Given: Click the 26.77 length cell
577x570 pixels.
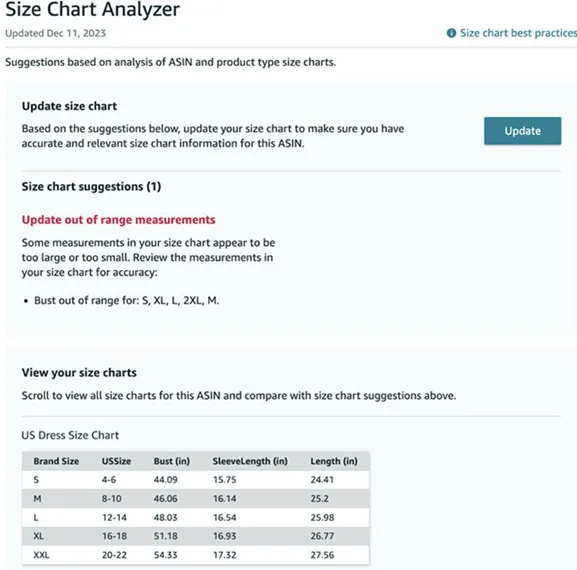Looking at the screenshot, I should (x=322, y=536).
